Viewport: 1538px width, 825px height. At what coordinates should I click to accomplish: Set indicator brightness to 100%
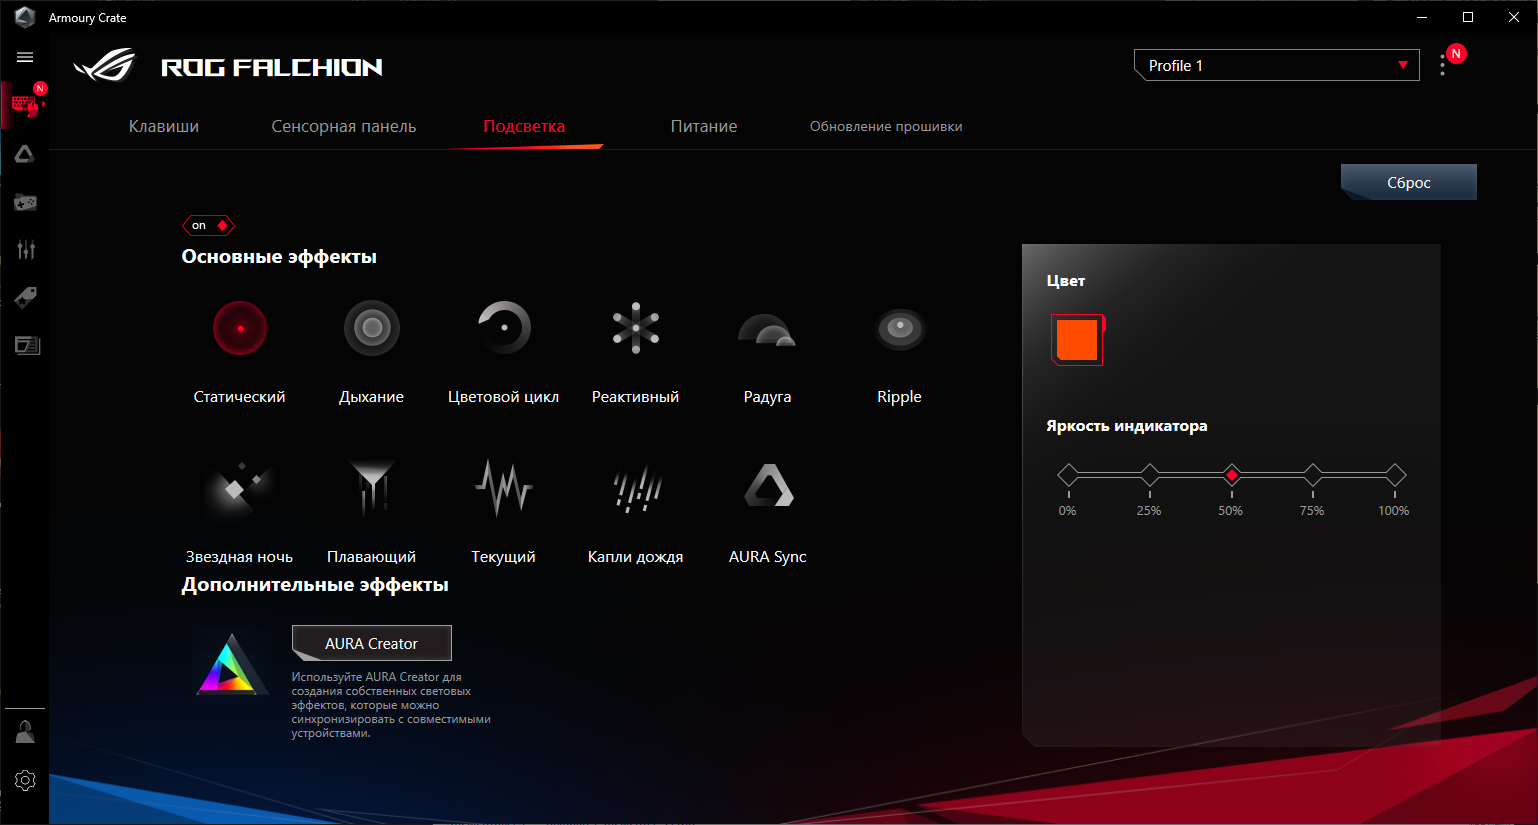pos(1395,475)
